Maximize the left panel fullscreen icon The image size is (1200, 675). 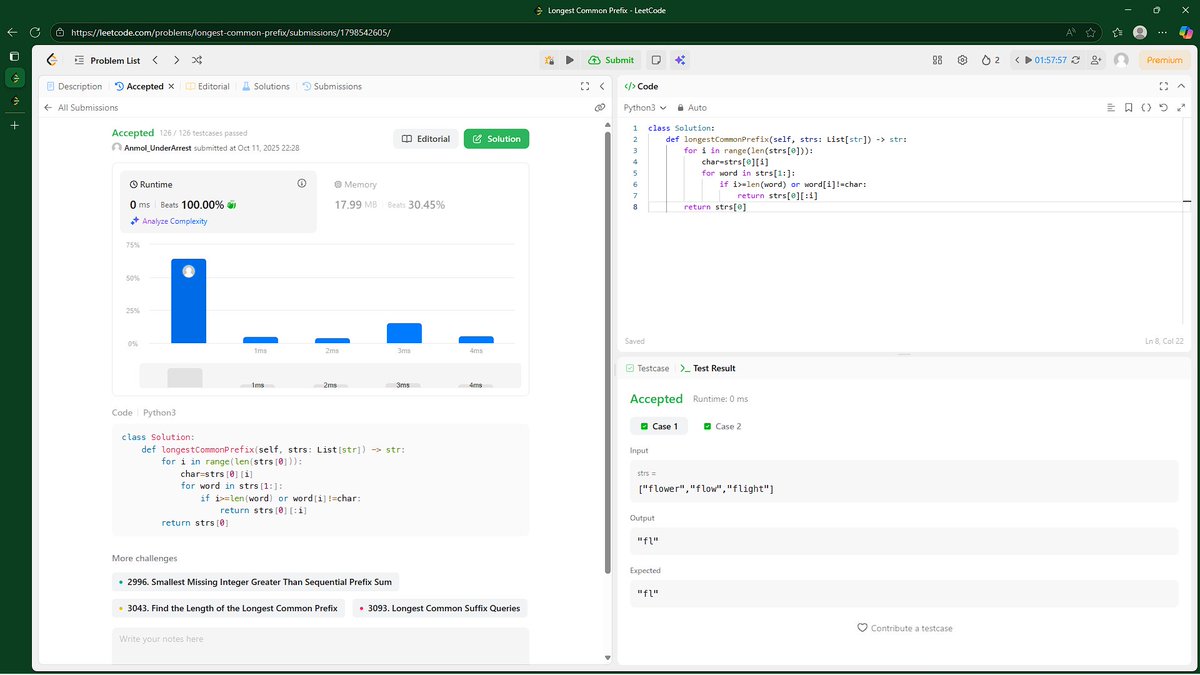(x=585, y=86)
